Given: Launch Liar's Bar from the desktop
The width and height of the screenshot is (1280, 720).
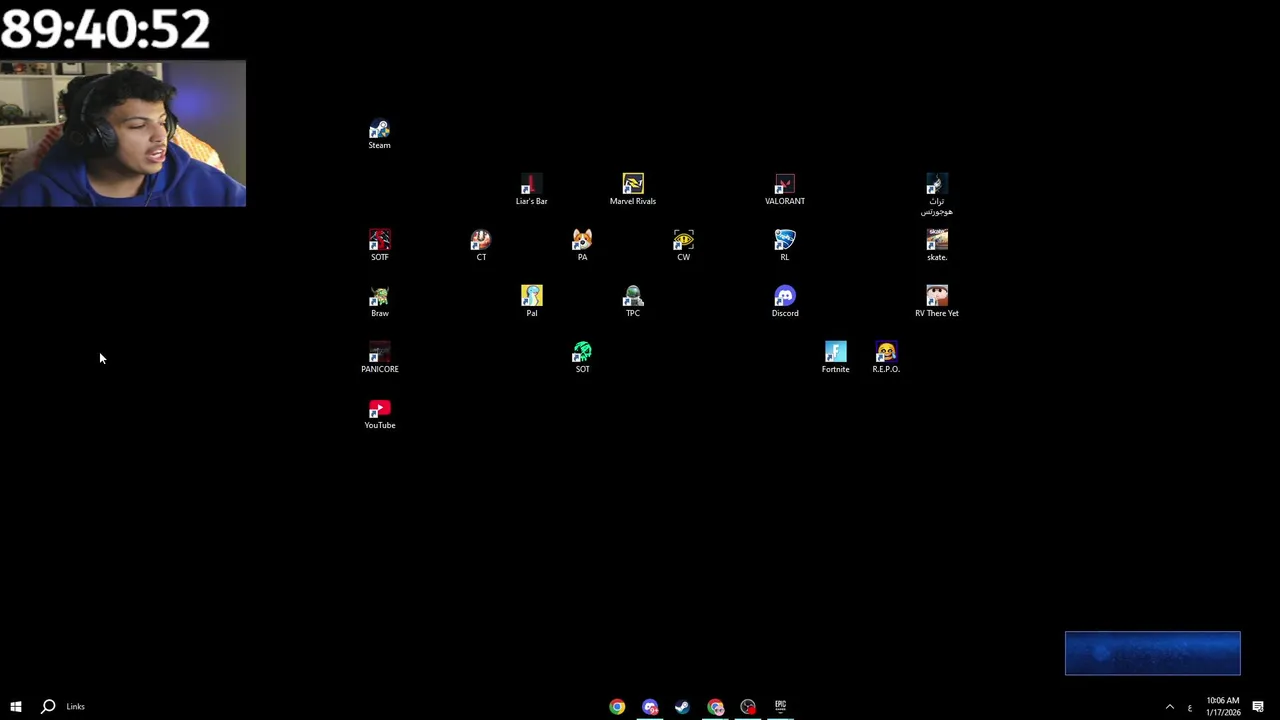Looking at the screenshot, I should (x=531, y=190).
